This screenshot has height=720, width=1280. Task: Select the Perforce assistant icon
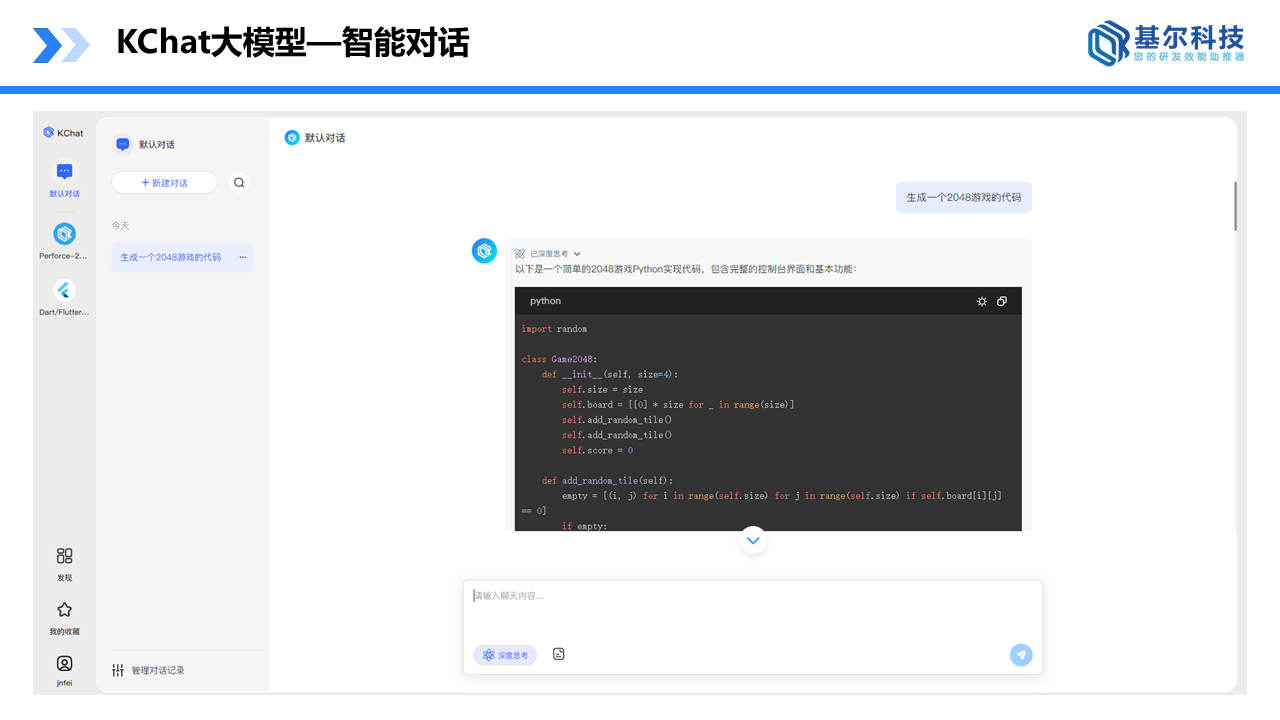pyautogui.click(x=64, y=234)
